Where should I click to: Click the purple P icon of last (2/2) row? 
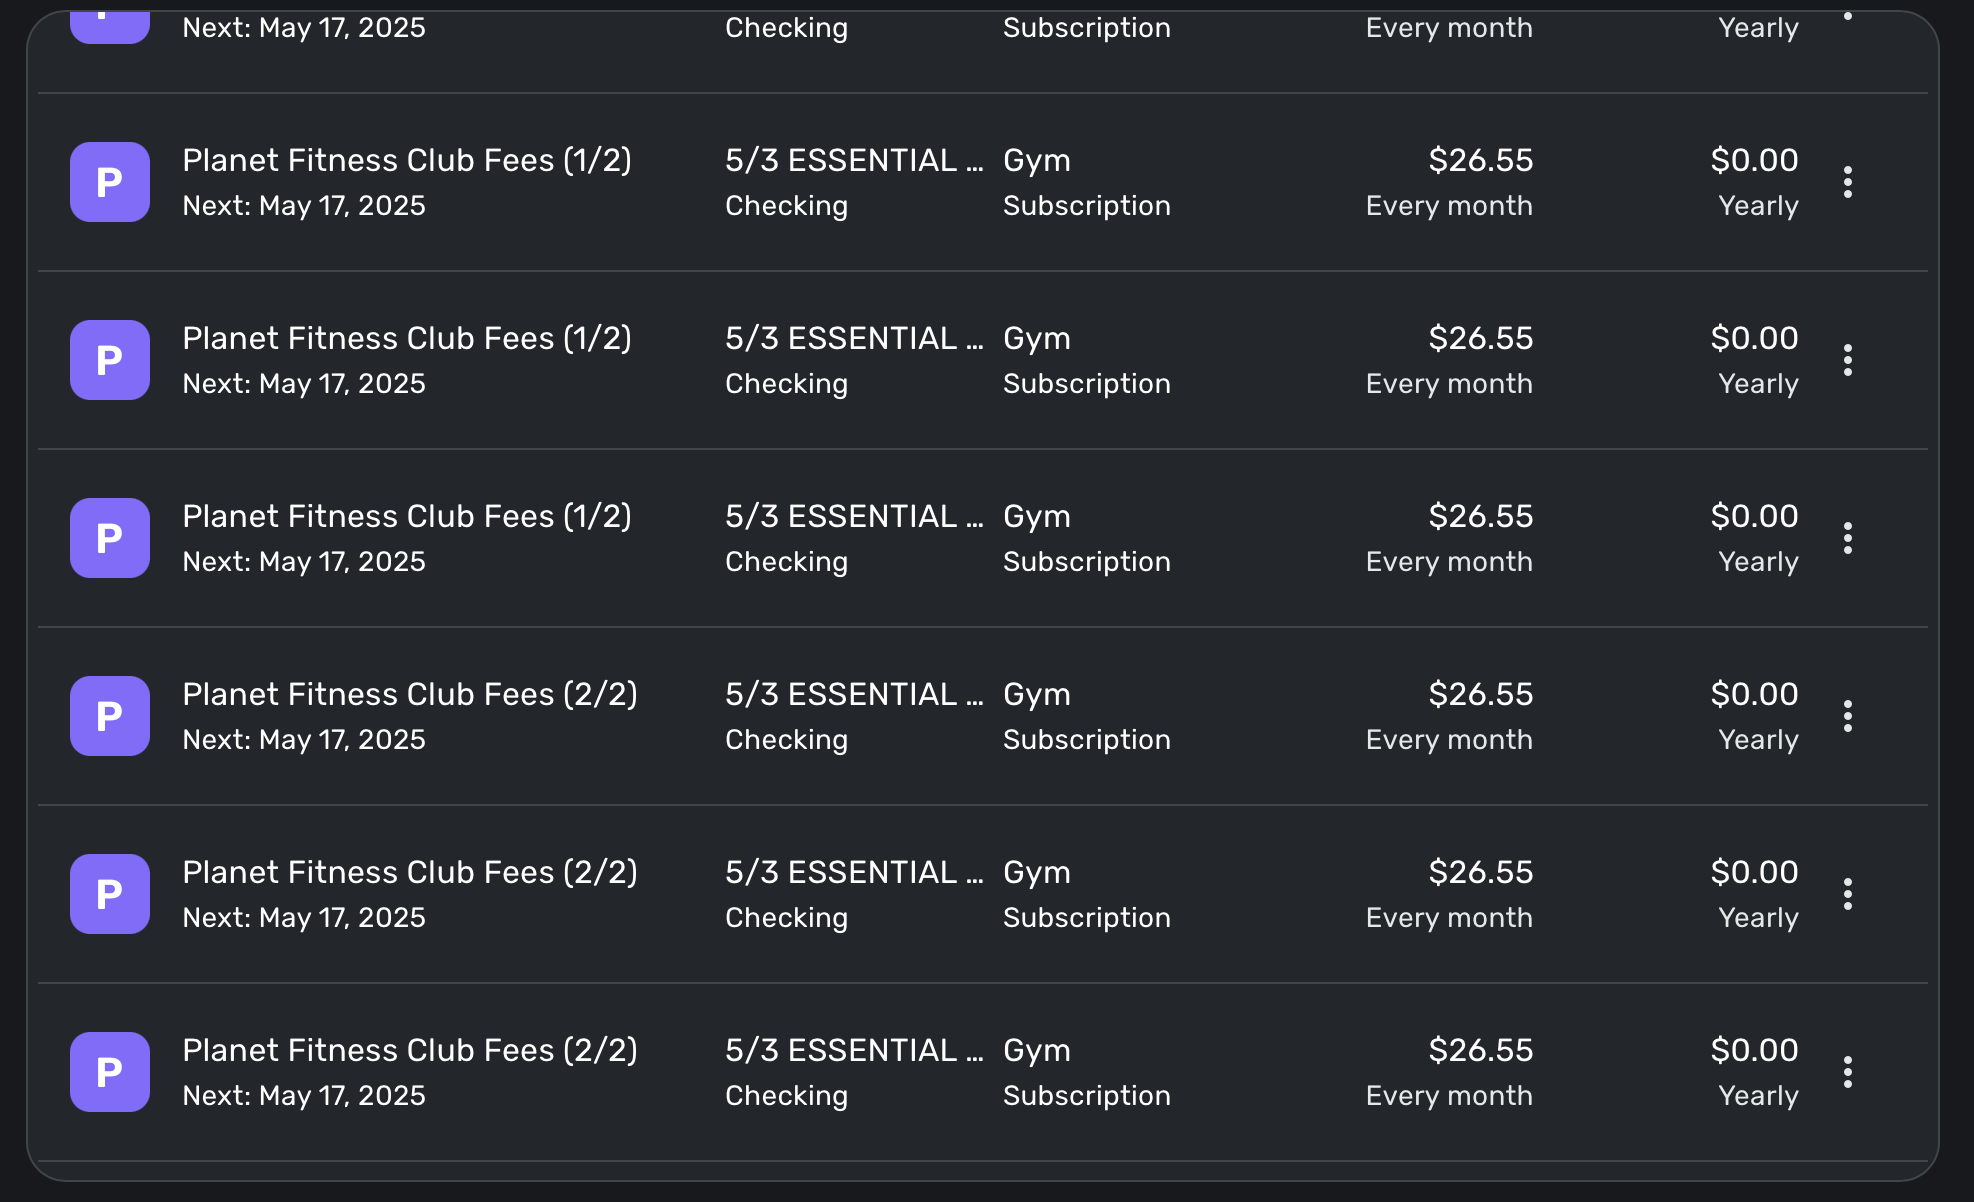pos(110,1072)
